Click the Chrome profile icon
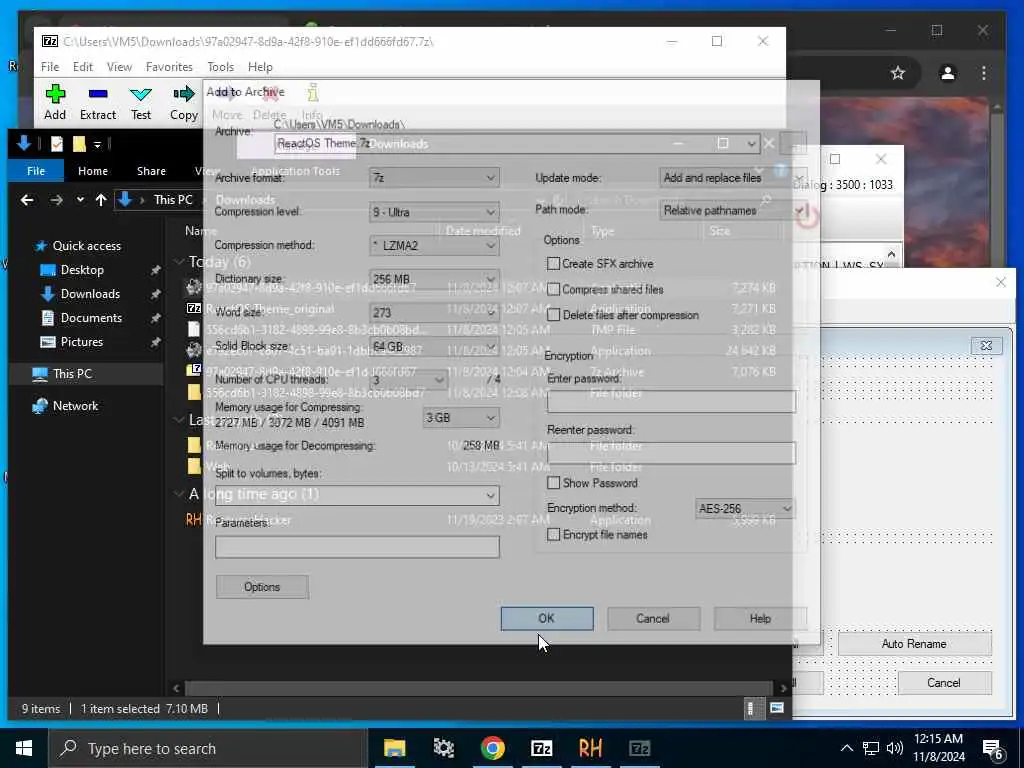The height and width of the screenshot is (768, 1024). click(x=948, y=73)
